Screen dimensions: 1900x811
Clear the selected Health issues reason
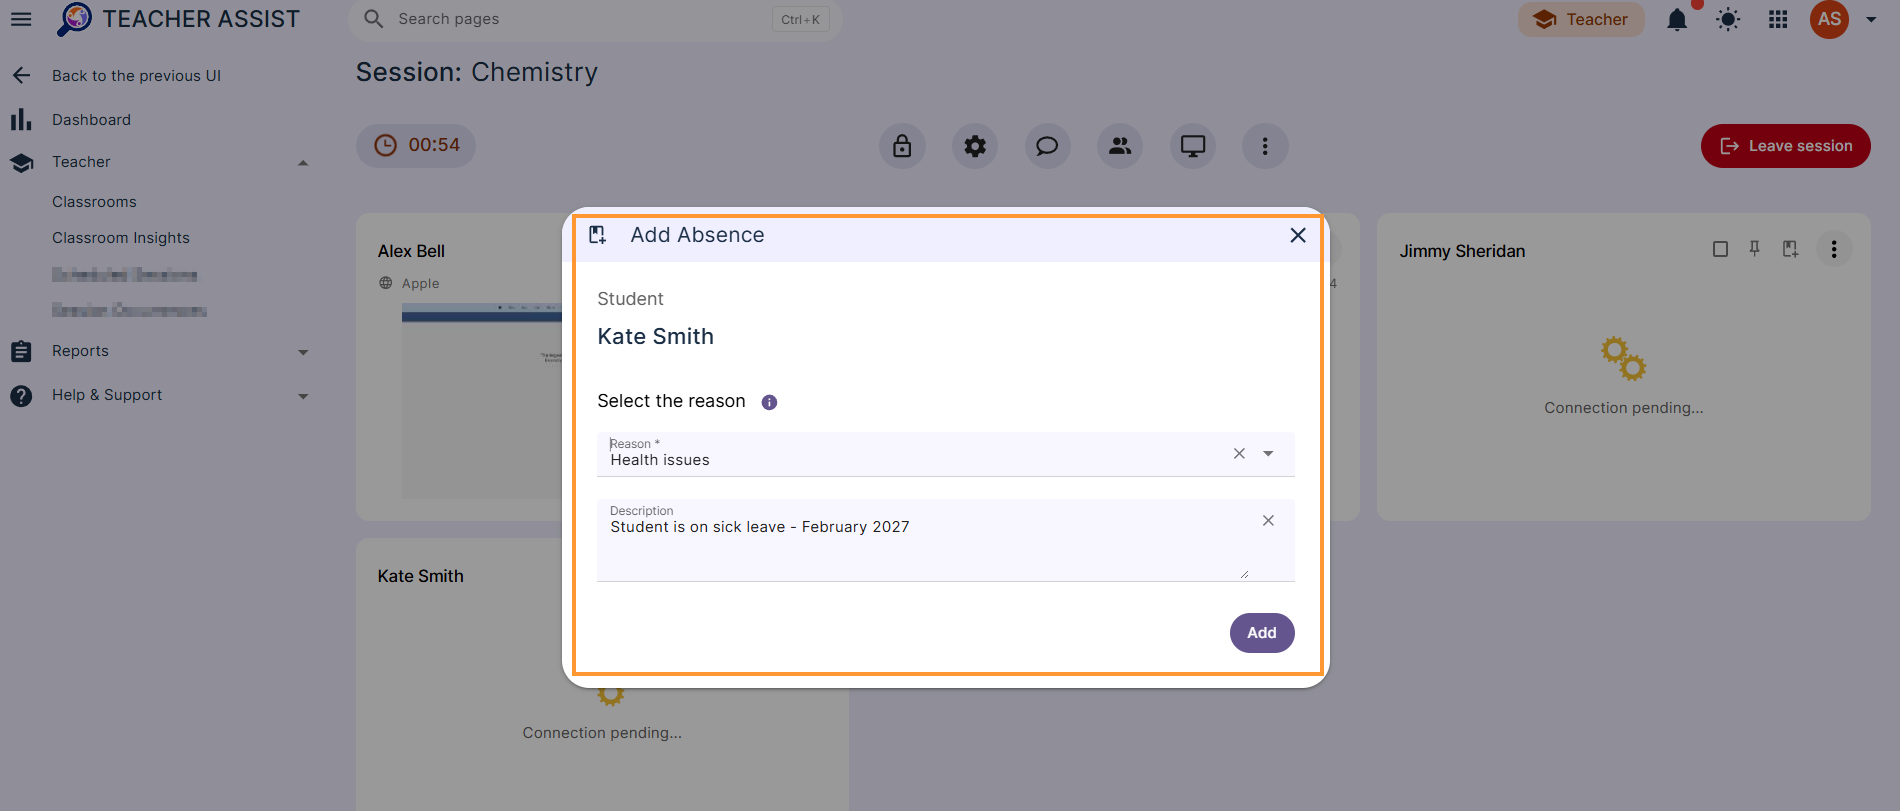pyautogui.click(x=1239, y=453)
